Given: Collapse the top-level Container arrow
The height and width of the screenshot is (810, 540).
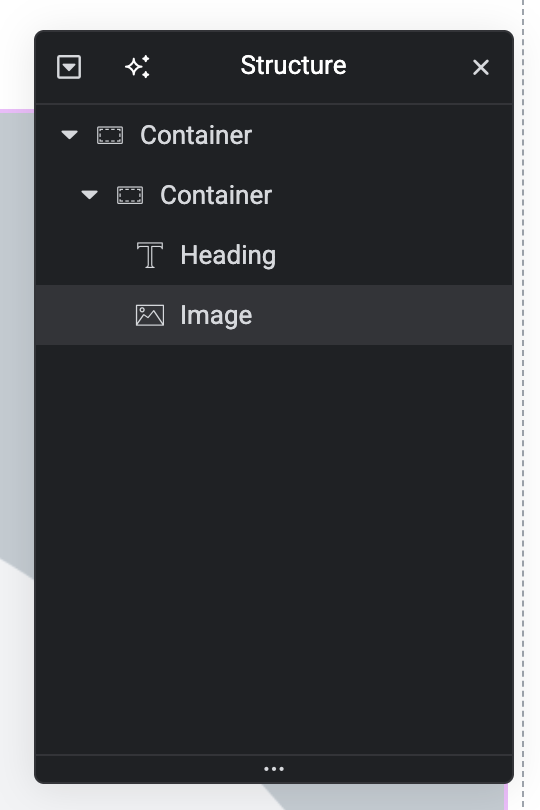Looking at the screenshot, I should (x=69, y=135).
